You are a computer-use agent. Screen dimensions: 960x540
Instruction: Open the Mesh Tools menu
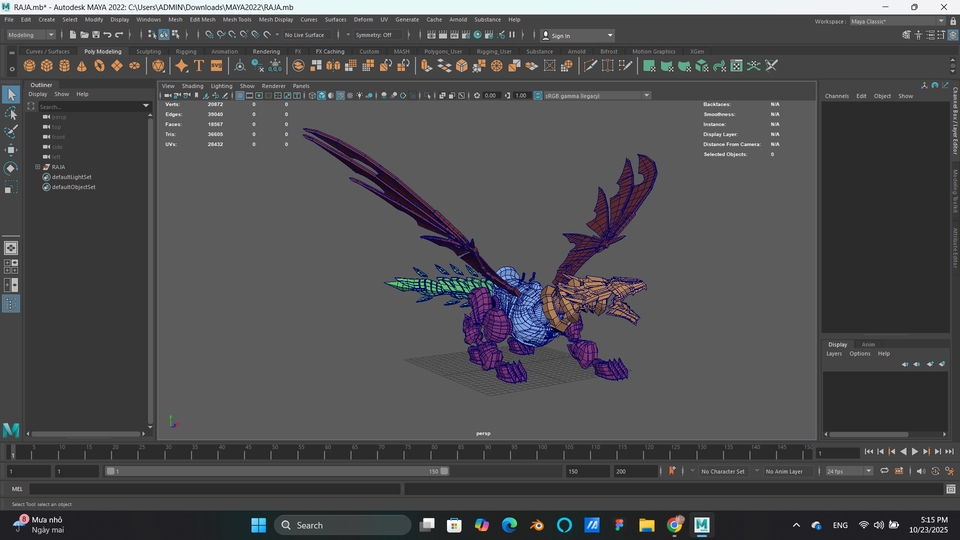point(237,20)
